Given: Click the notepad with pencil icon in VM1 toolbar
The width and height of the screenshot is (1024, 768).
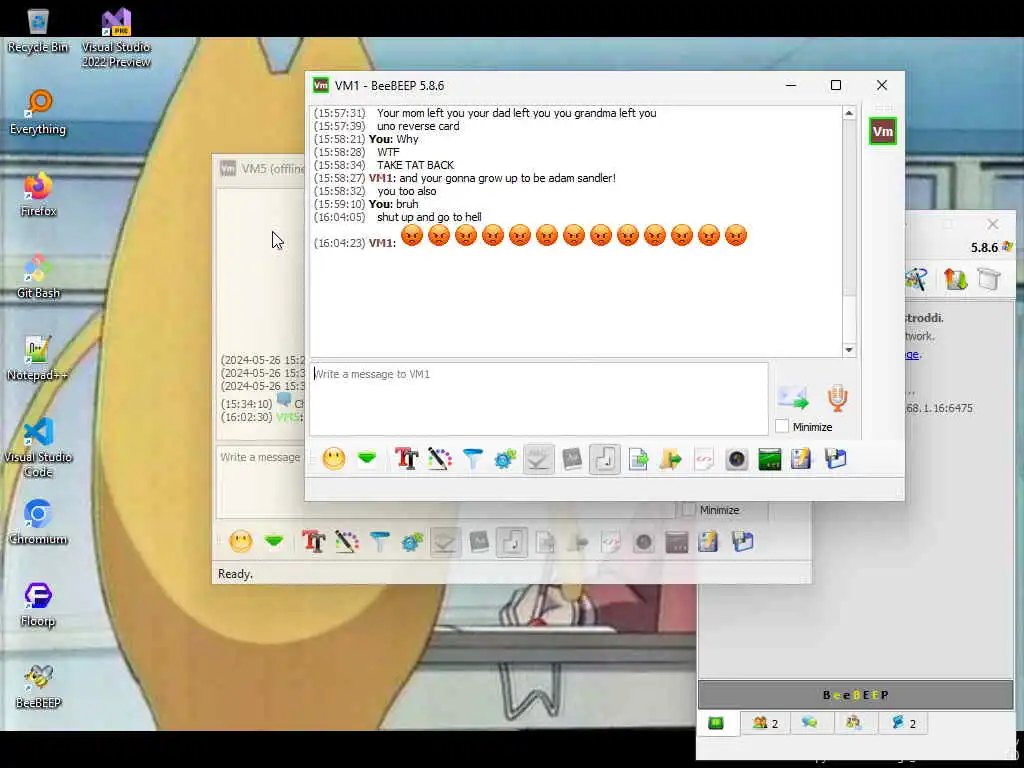Looking at the screenshot, I should pos(801,458).
